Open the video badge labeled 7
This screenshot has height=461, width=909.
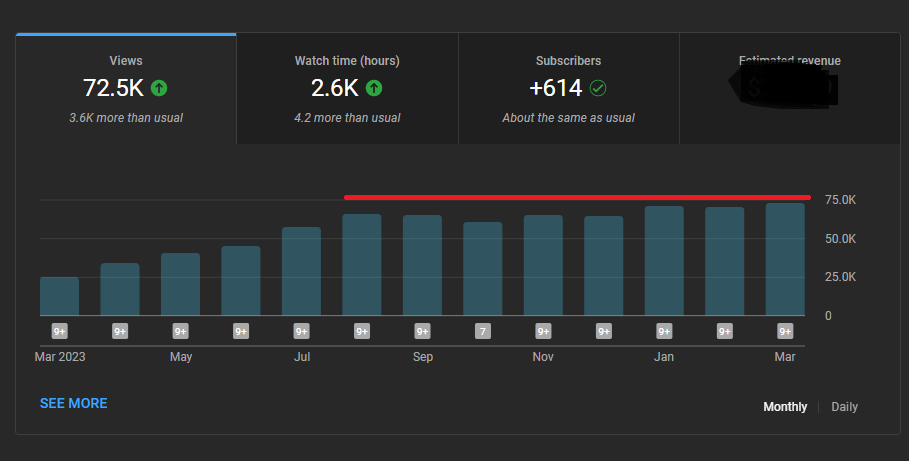tap(483, 331)
